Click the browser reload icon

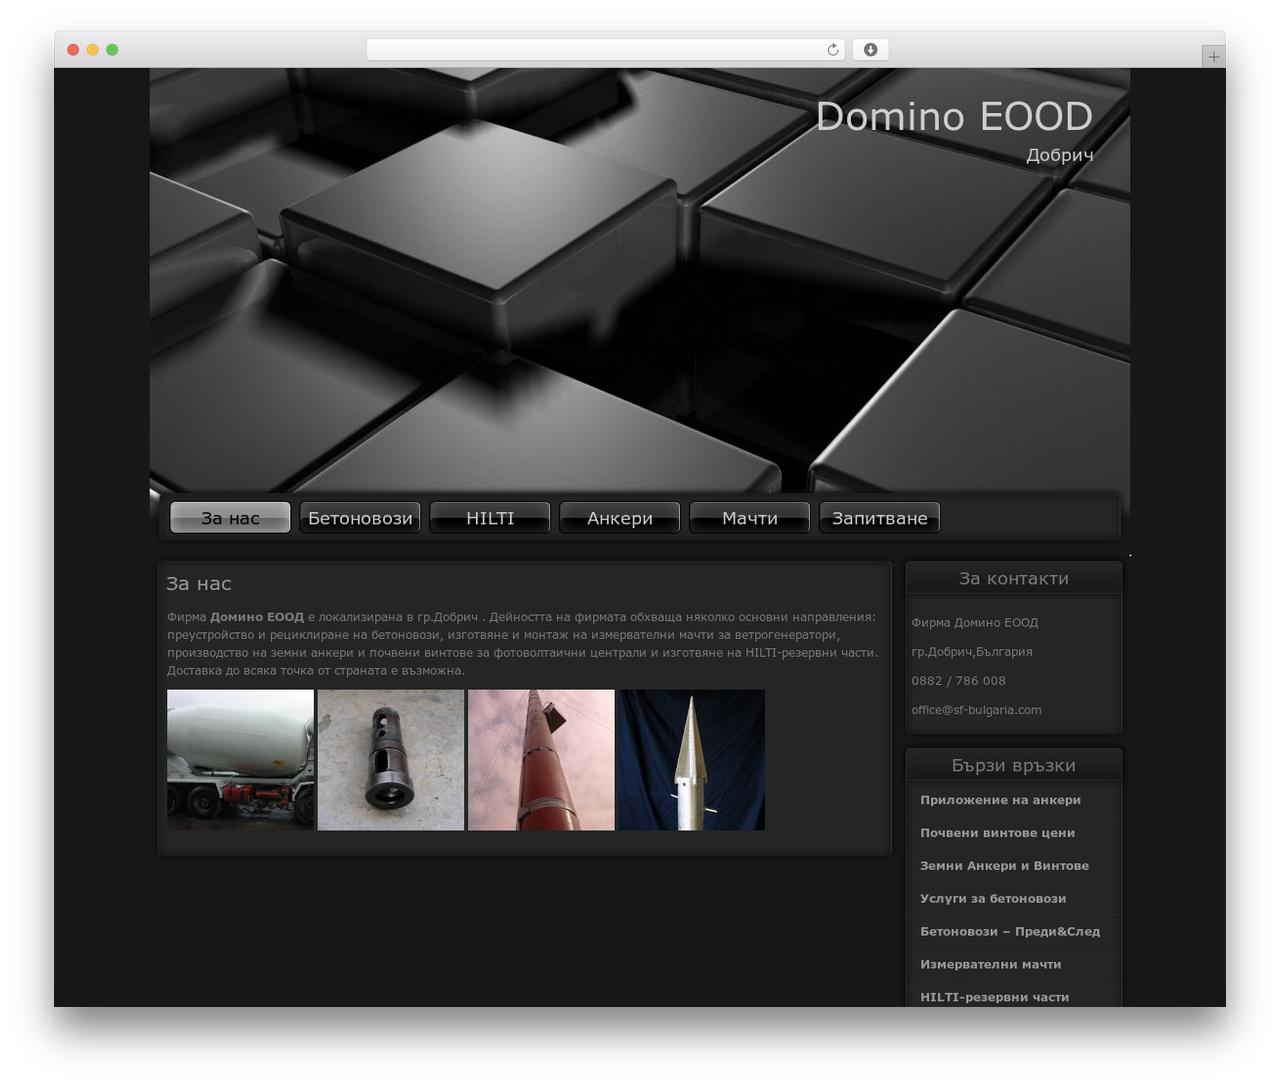[832, 50]
